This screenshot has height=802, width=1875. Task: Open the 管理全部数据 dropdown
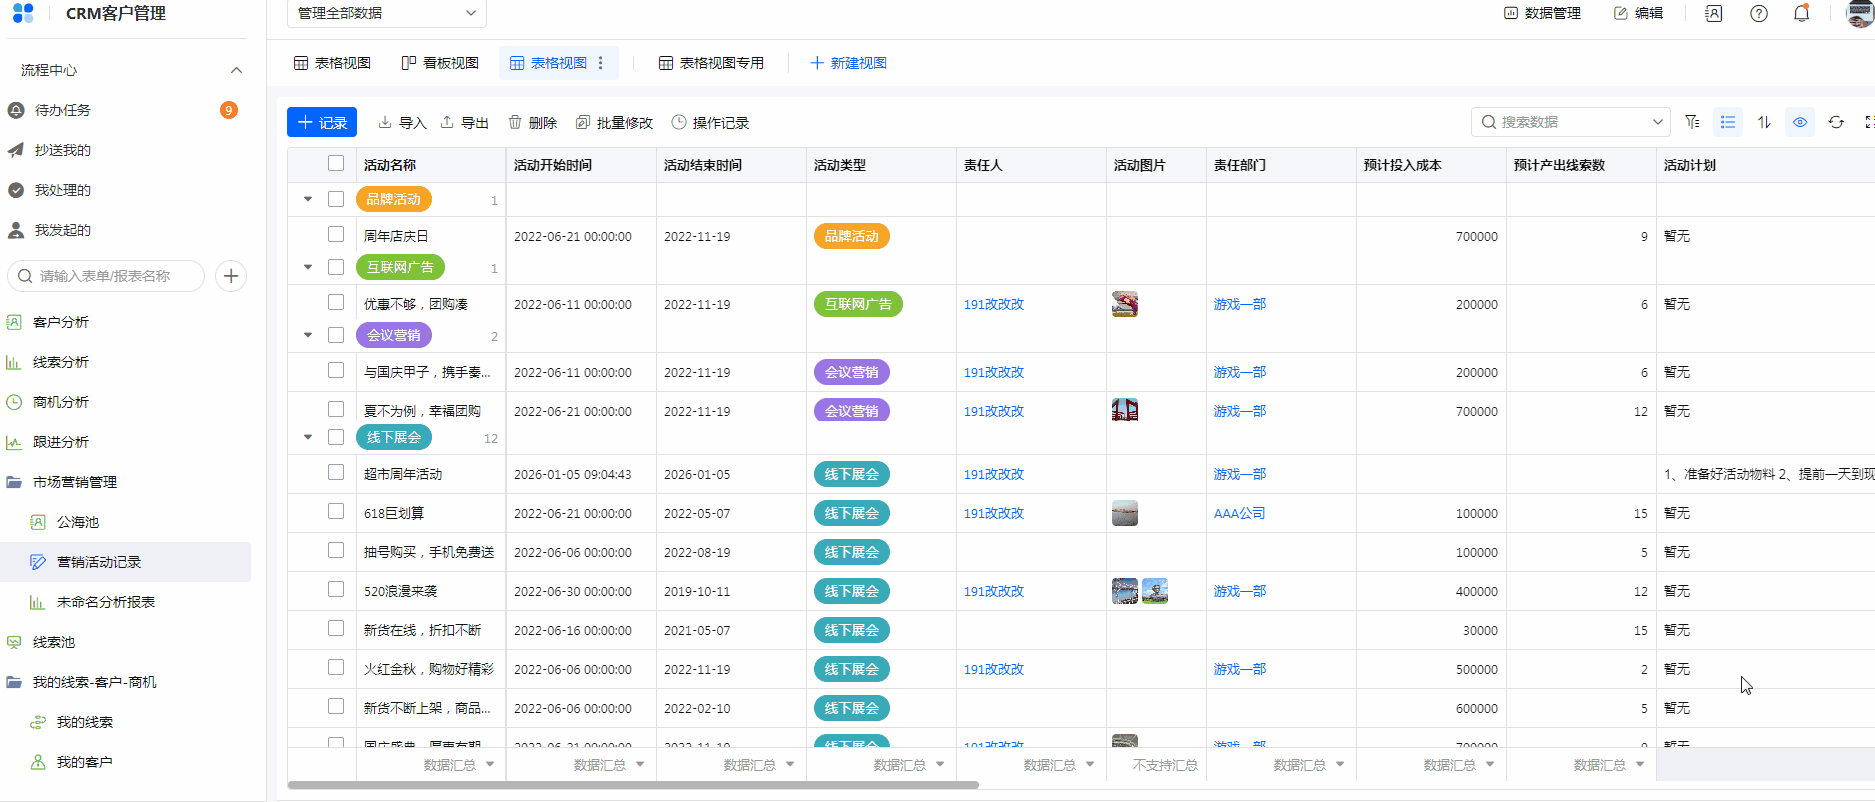[386, 13]
